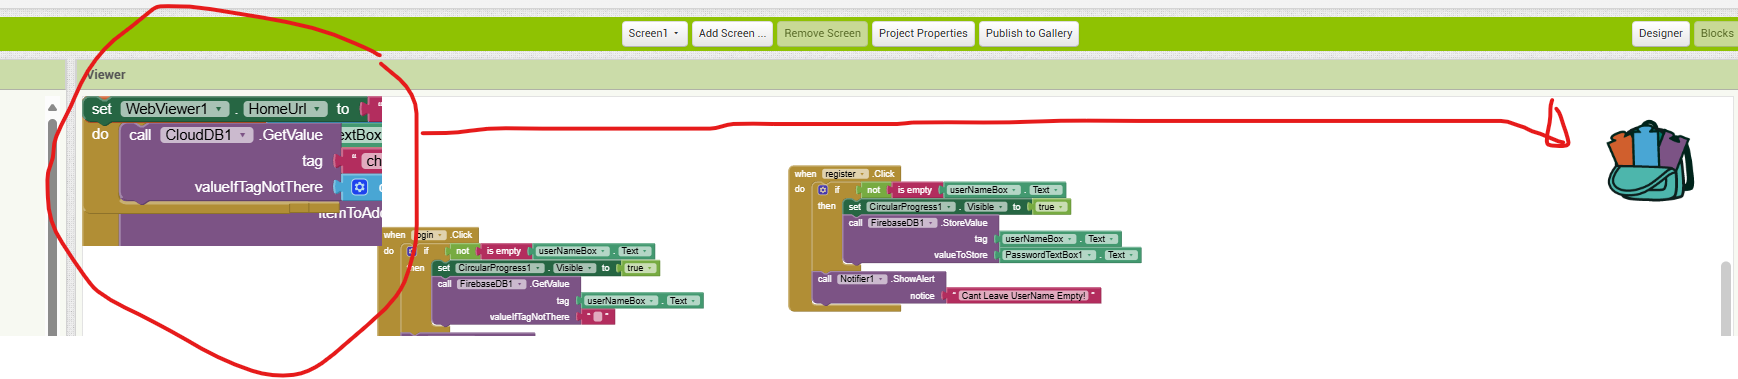The width and height of the screenshot is (1738, 379).
Task: Open Project Properties
Action: [x=923, y=33]
